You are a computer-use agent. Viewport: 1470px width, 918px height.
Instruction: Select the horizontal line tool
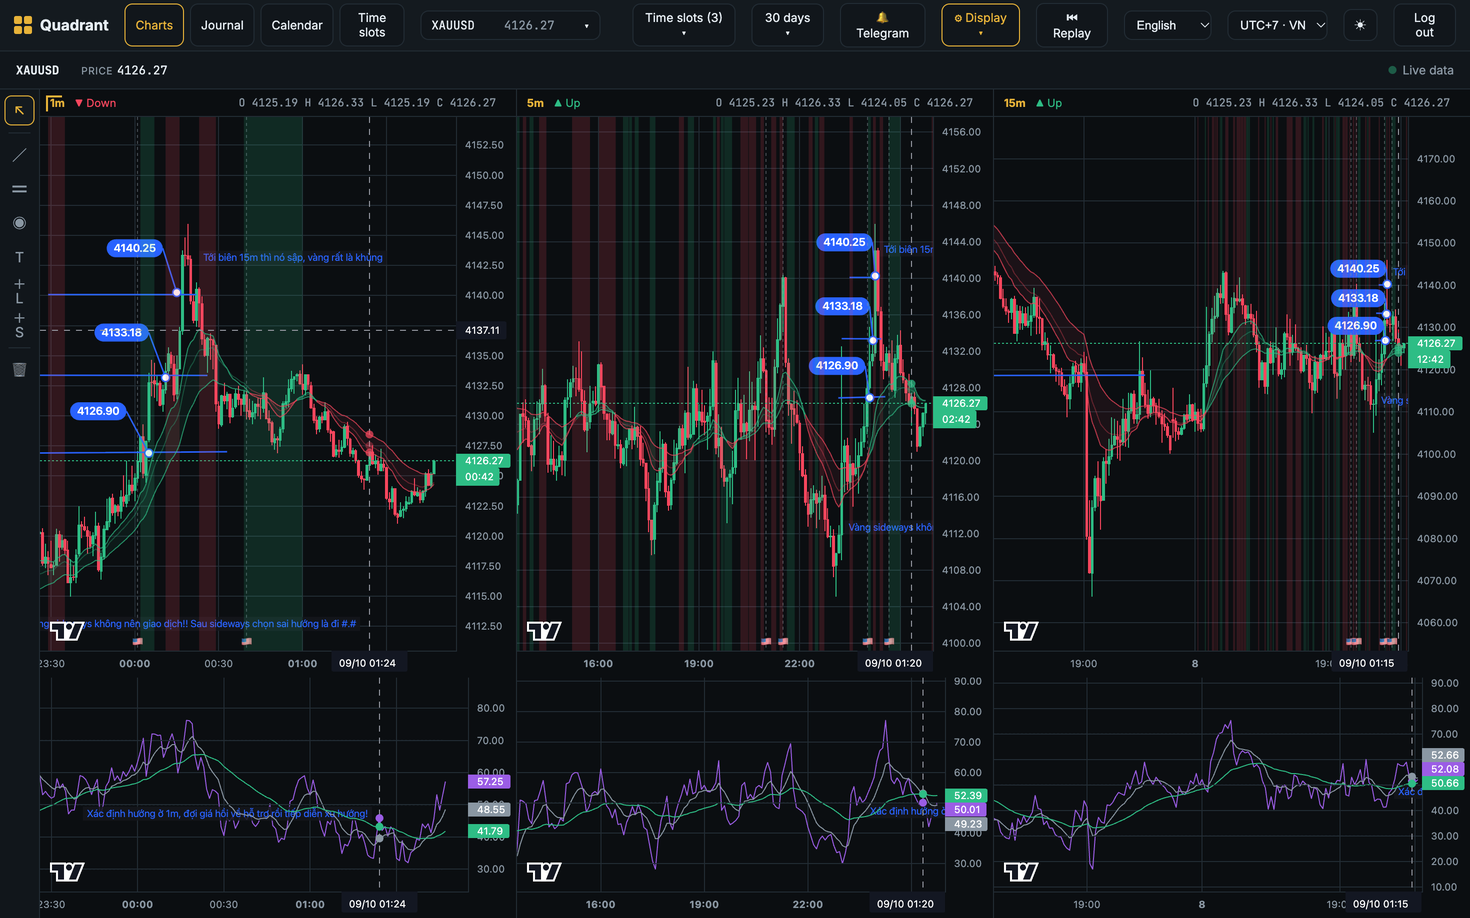(19, 189)
